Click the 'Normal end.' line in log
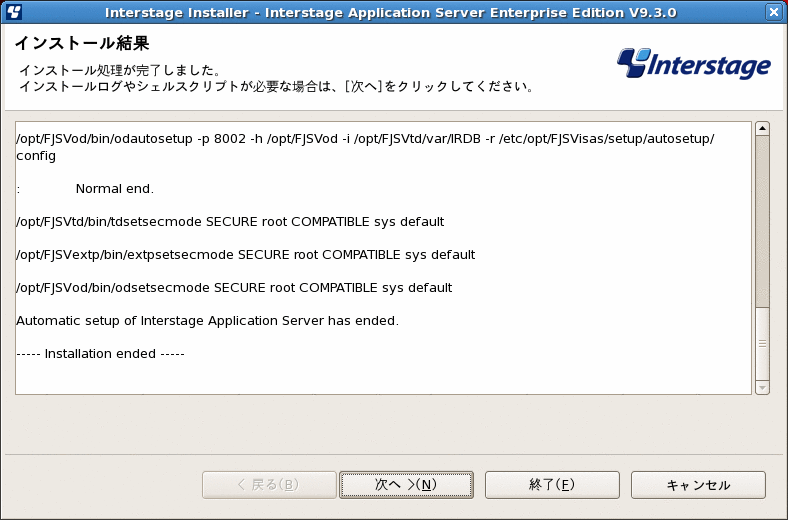 (115, 189)
